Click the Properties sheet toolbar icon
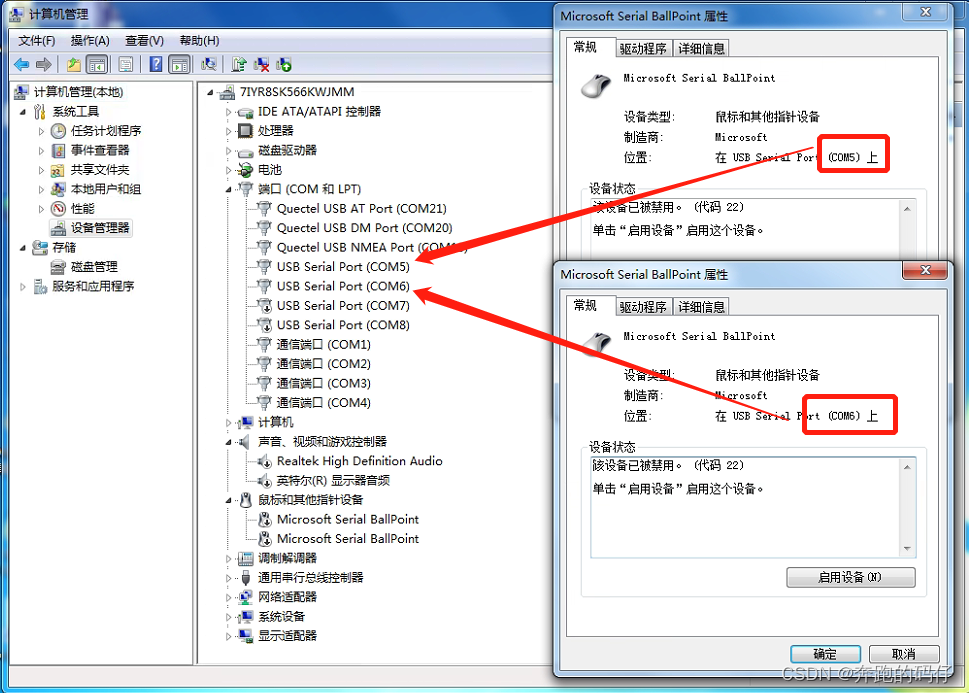Screen dimensions: 969x693 (126, 64)
